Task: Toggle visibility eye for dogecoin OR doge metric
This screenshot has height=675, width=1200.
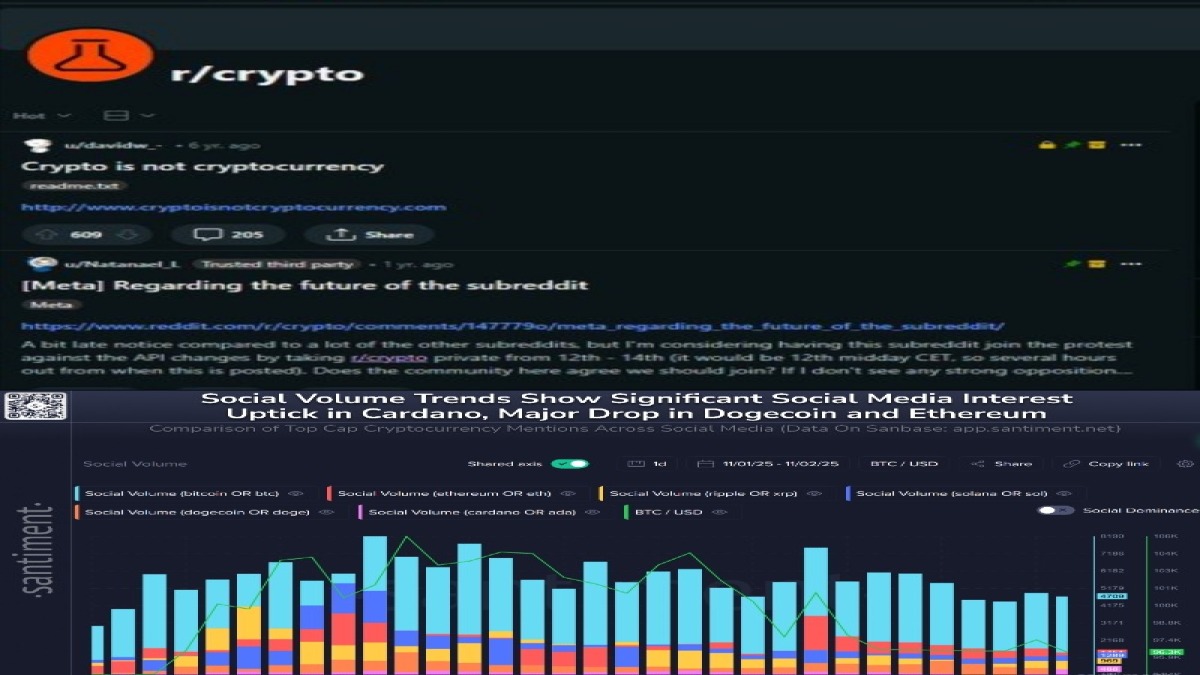Action: tap(326, 512)
